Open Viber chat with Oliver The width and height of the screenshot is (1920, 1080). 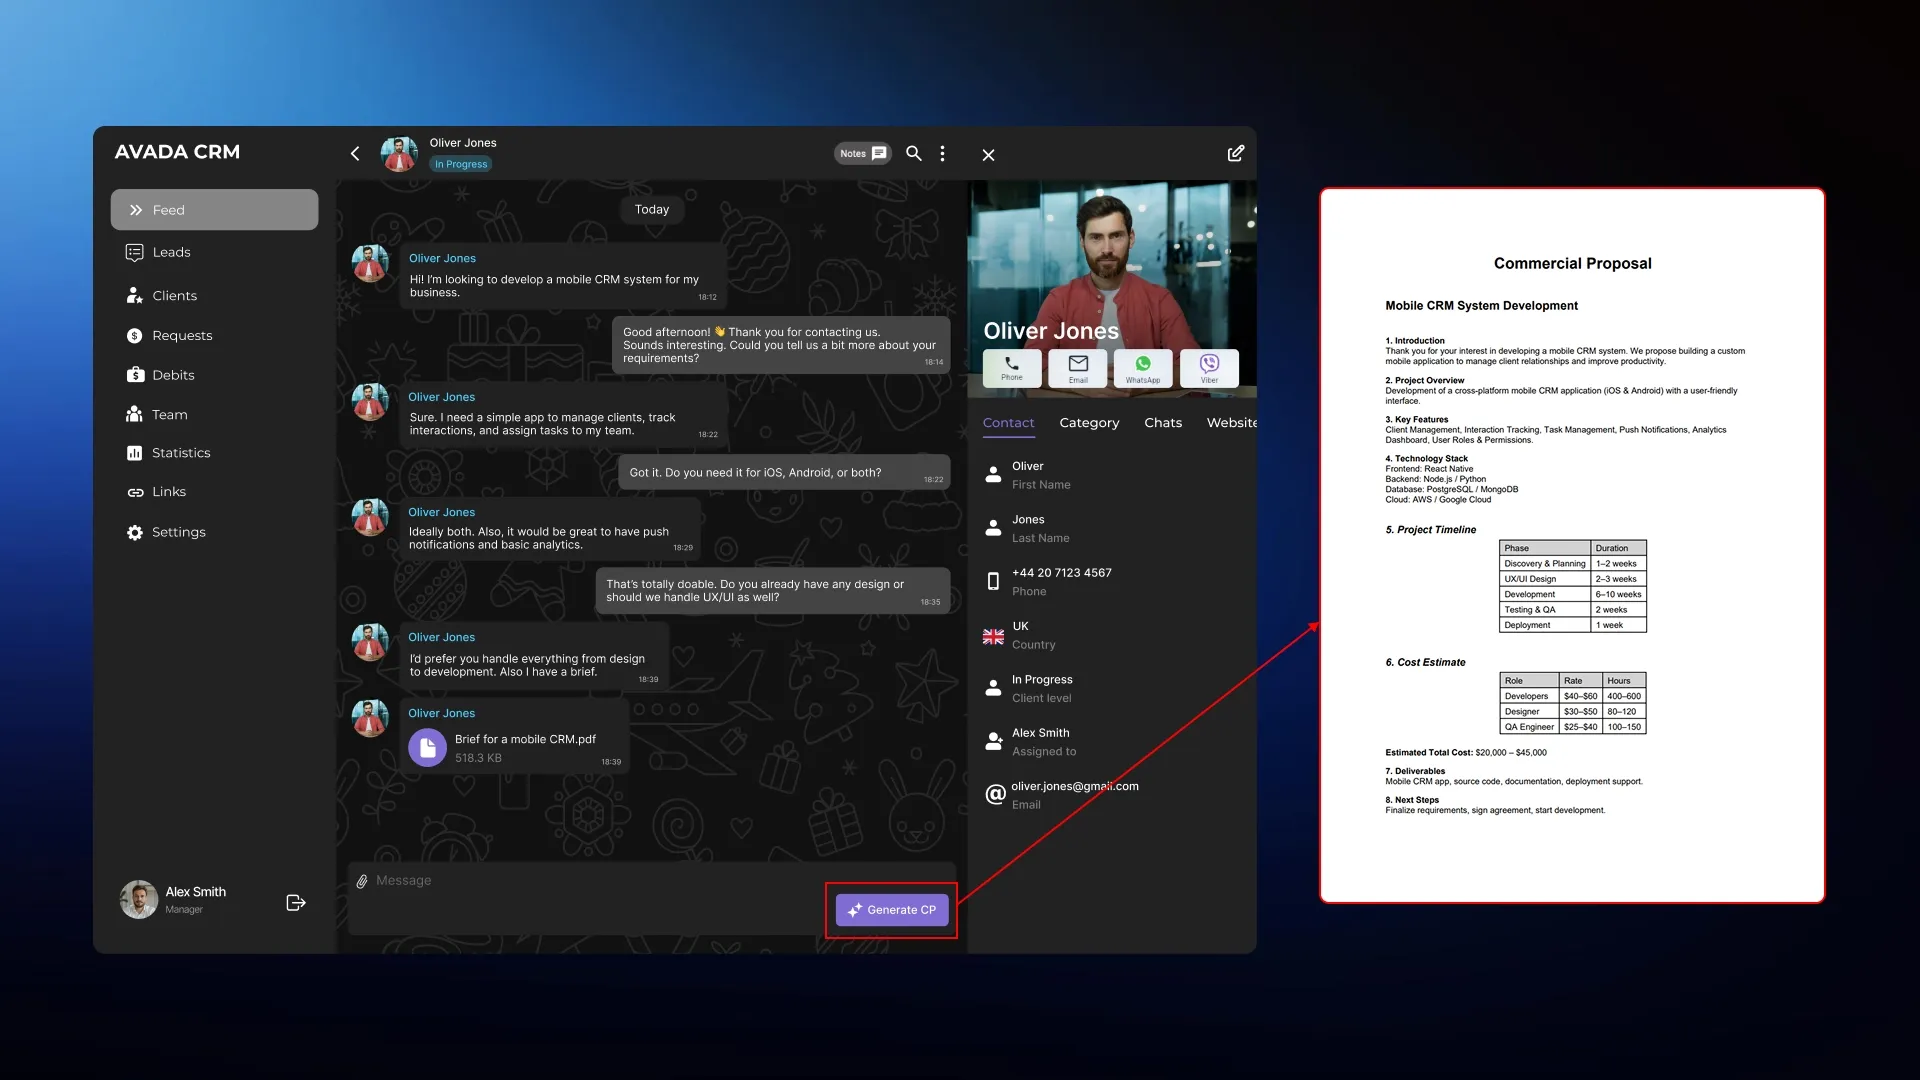(1209, 368)
